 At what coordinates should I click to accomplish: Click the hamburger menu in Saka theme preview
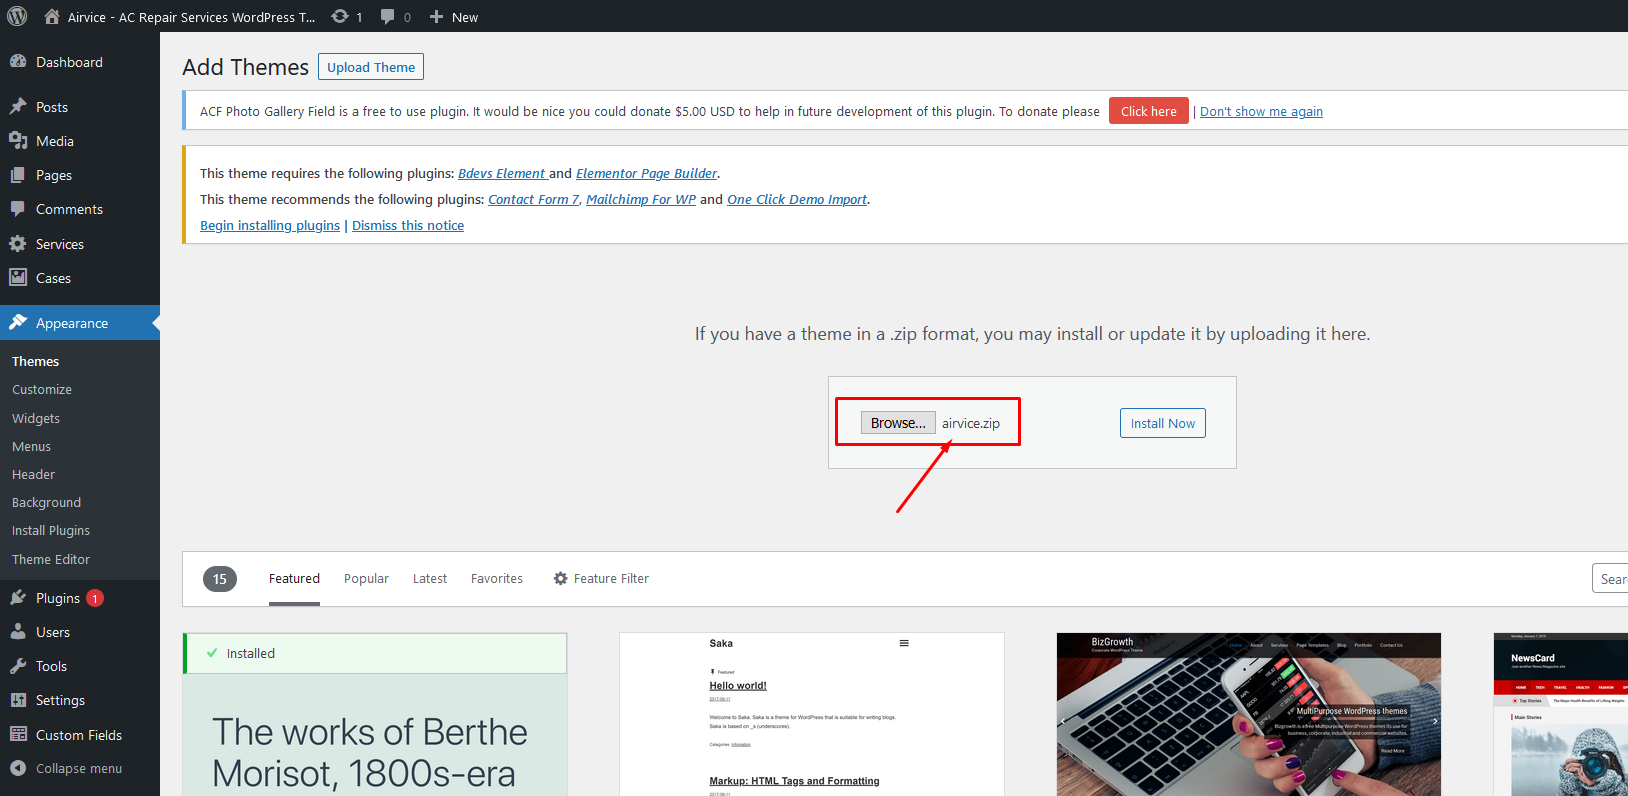click(904, 643)
